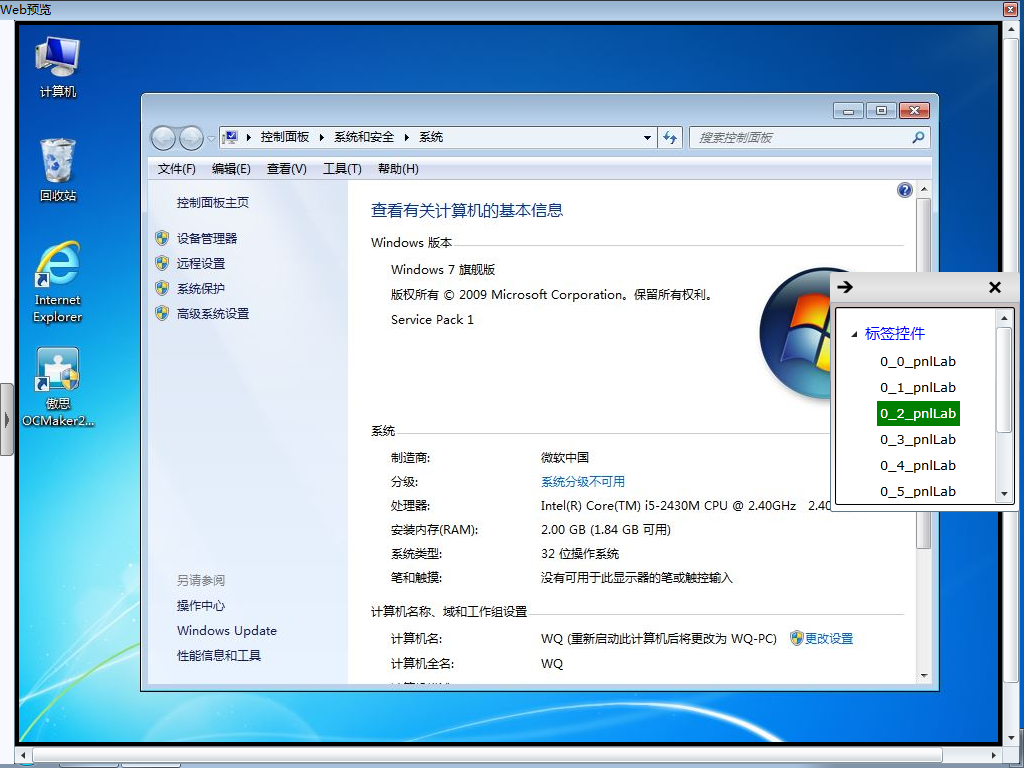Open 系统保护 link
Screen dimensions: 1024x768
click(x=200, y=288)
